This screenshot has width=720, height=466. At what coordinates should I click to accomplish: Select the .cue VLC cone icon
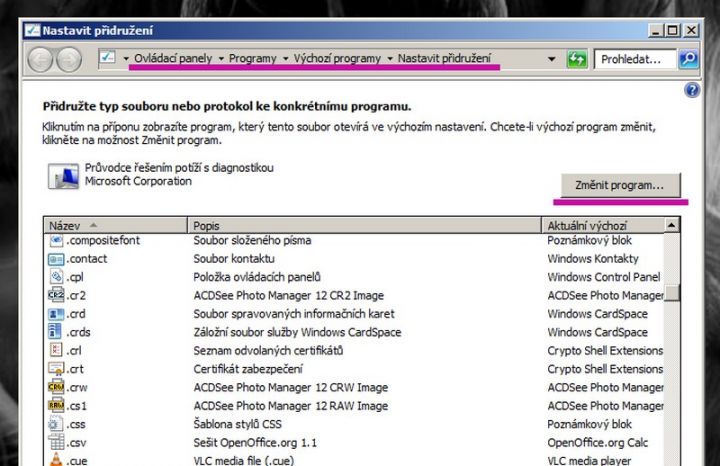click(x=56, y=460)
